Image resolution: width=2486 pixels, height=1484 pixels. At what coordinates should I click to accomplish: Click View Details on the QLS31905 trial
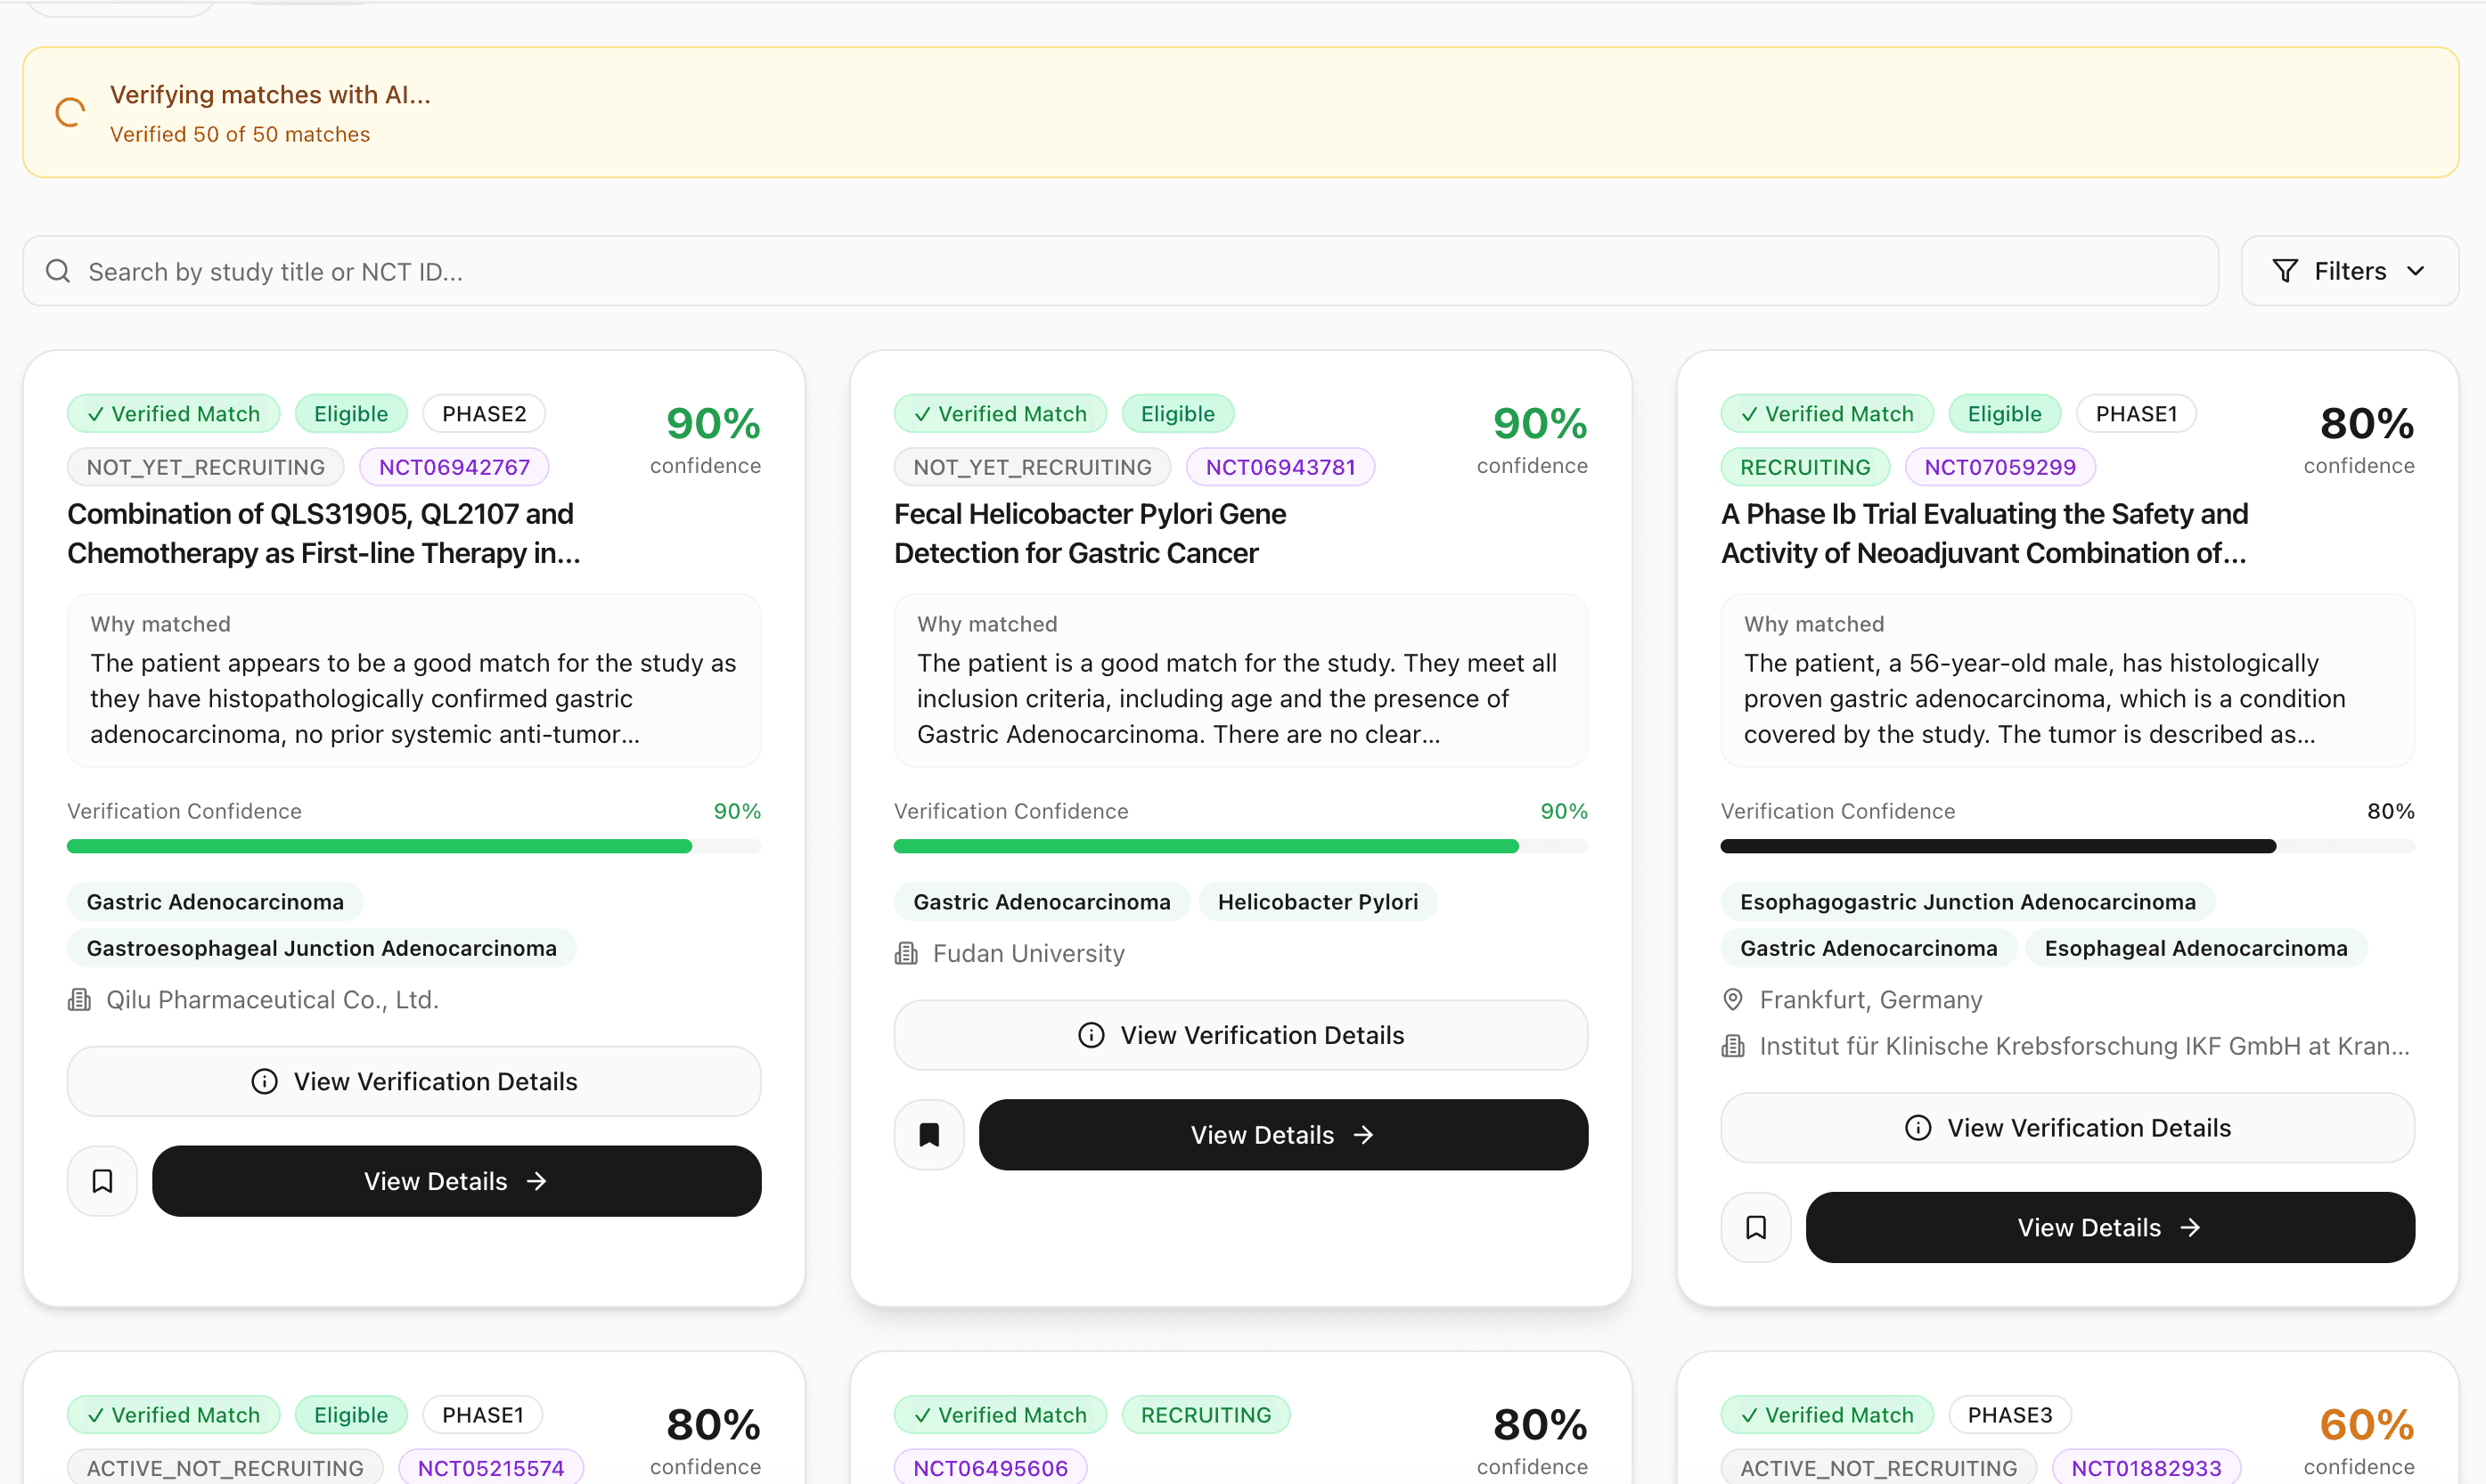pos(457,1181)
